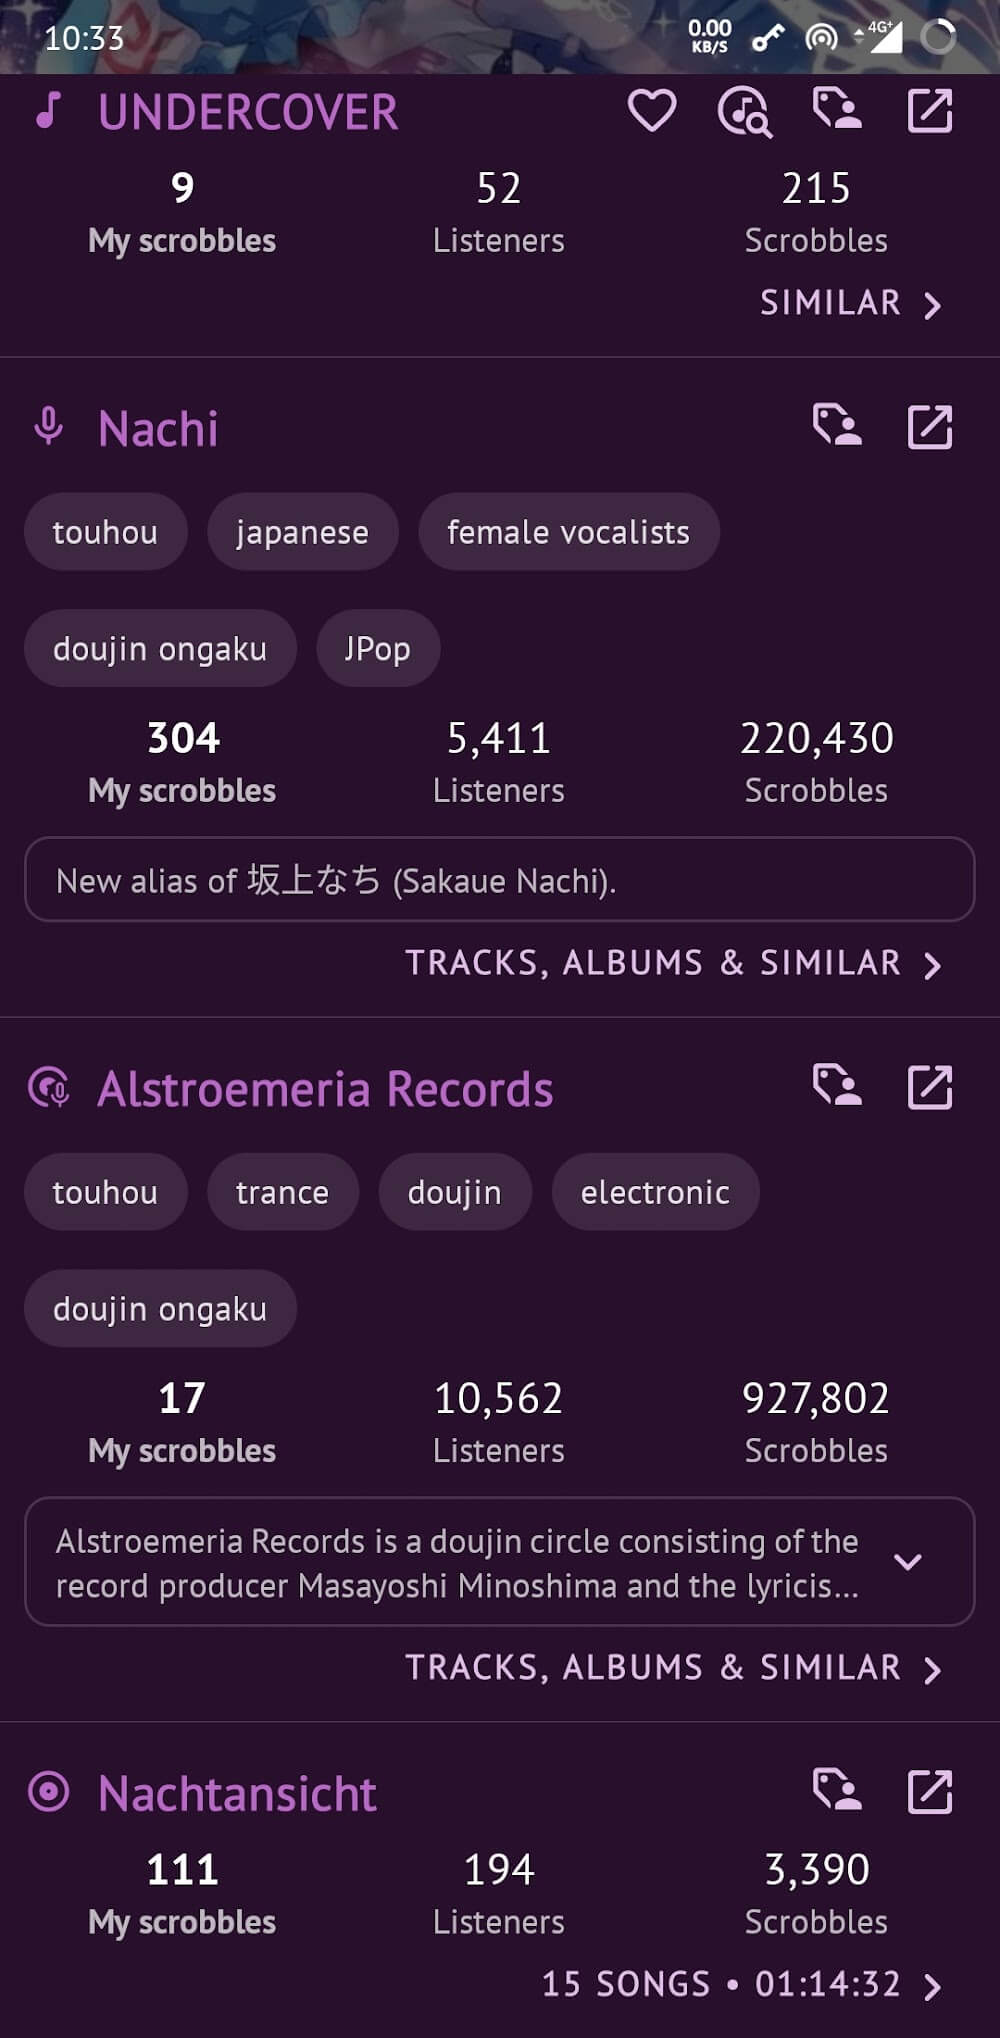This screenshot has height=2038, width=1000.
Task: Love the UNDERCOVER track with heart icon
Action: [x=651, y=110]
